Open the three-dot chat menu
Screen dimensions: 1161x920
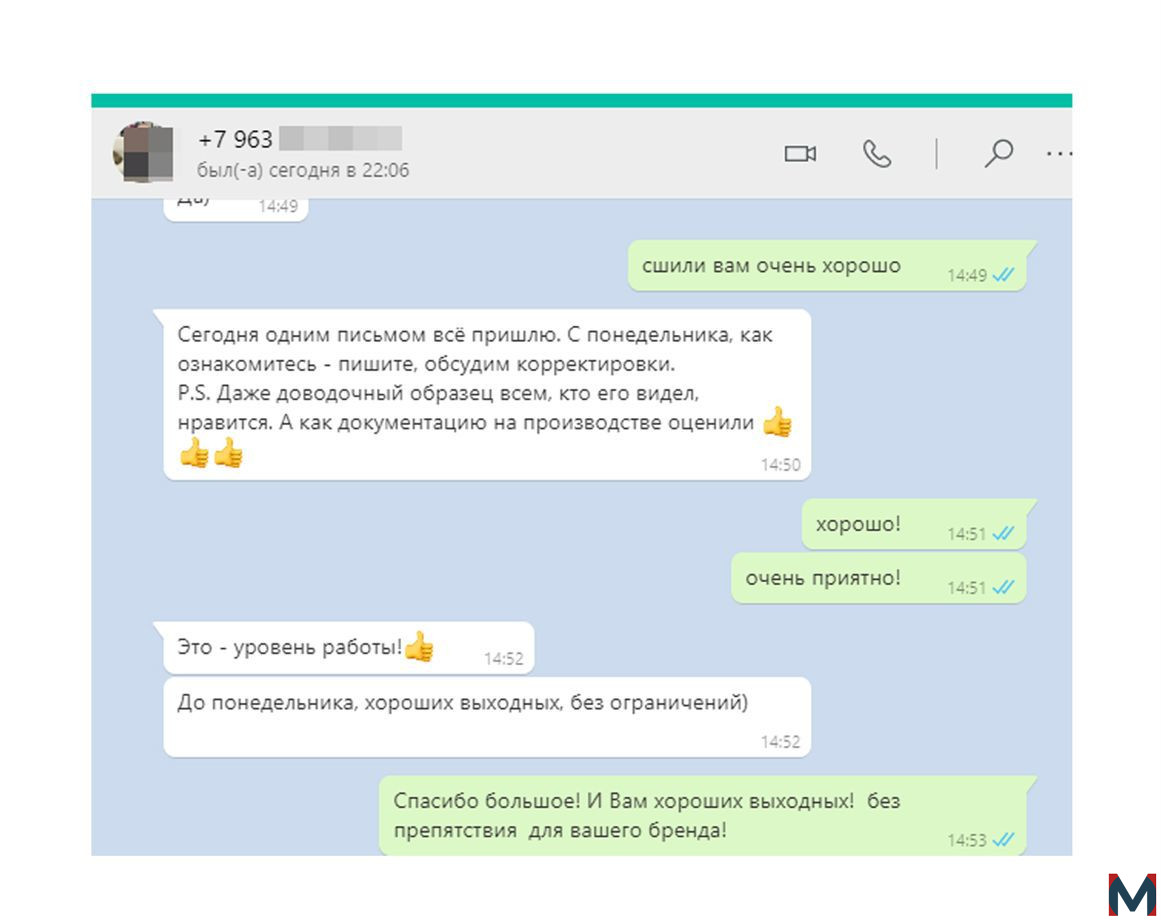pos(1060,154)
